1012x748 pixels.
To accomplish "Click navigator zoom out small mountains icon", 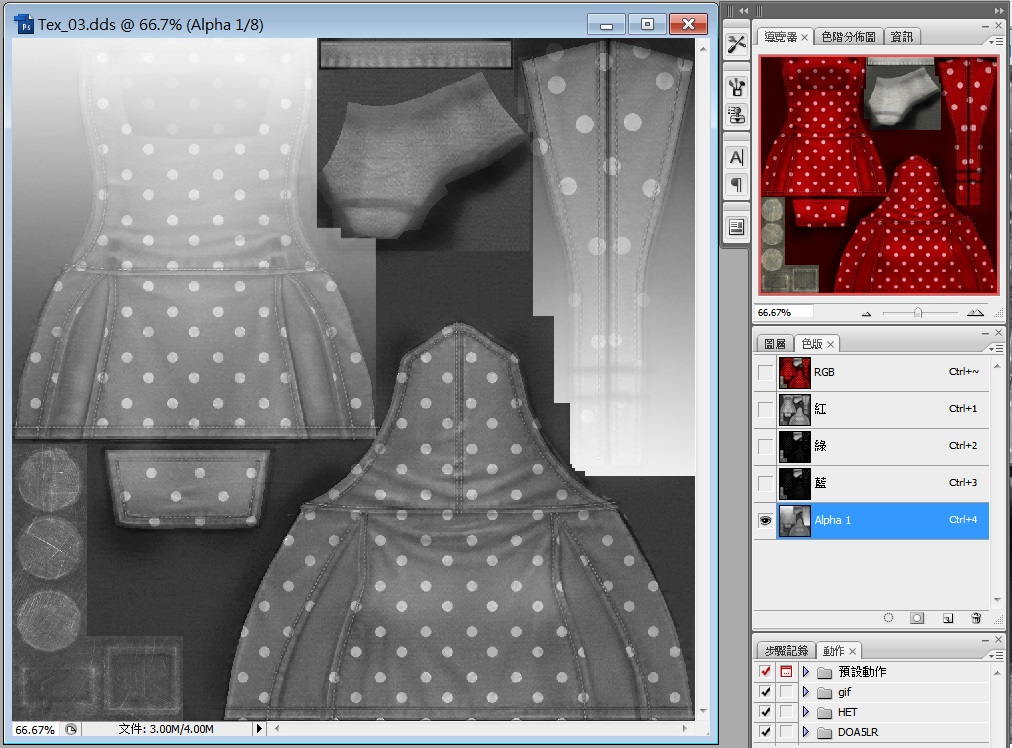I will [x=866, y=314].
